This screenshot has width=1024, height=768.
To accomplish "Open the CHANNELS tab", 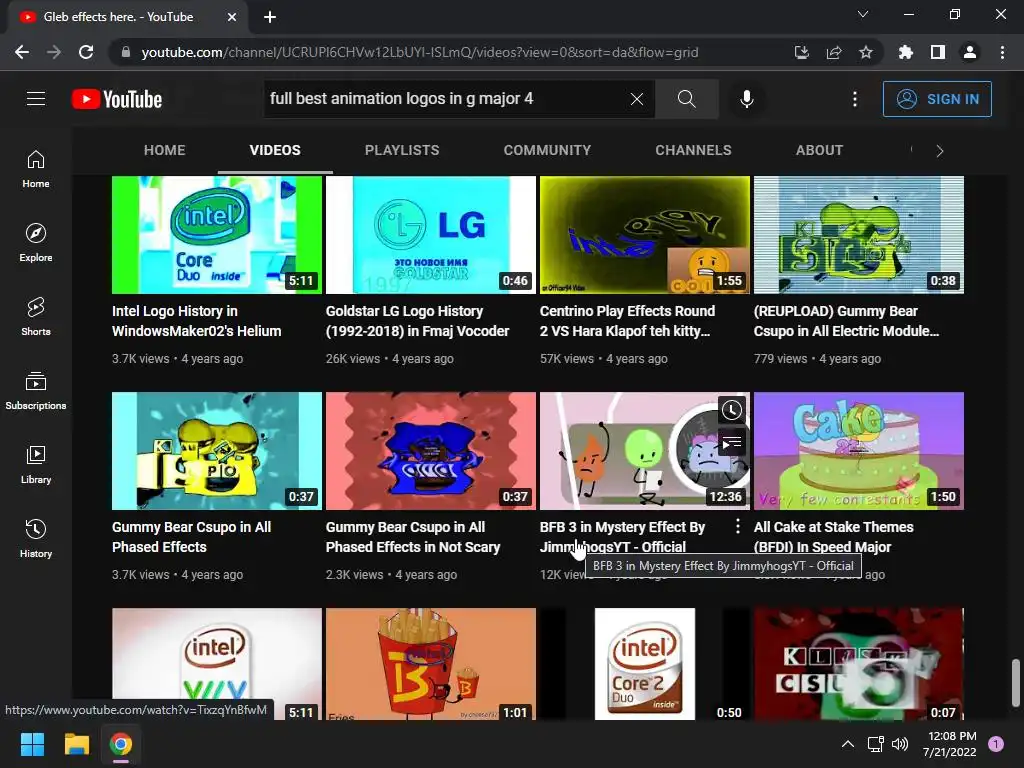I will [694, 150].
